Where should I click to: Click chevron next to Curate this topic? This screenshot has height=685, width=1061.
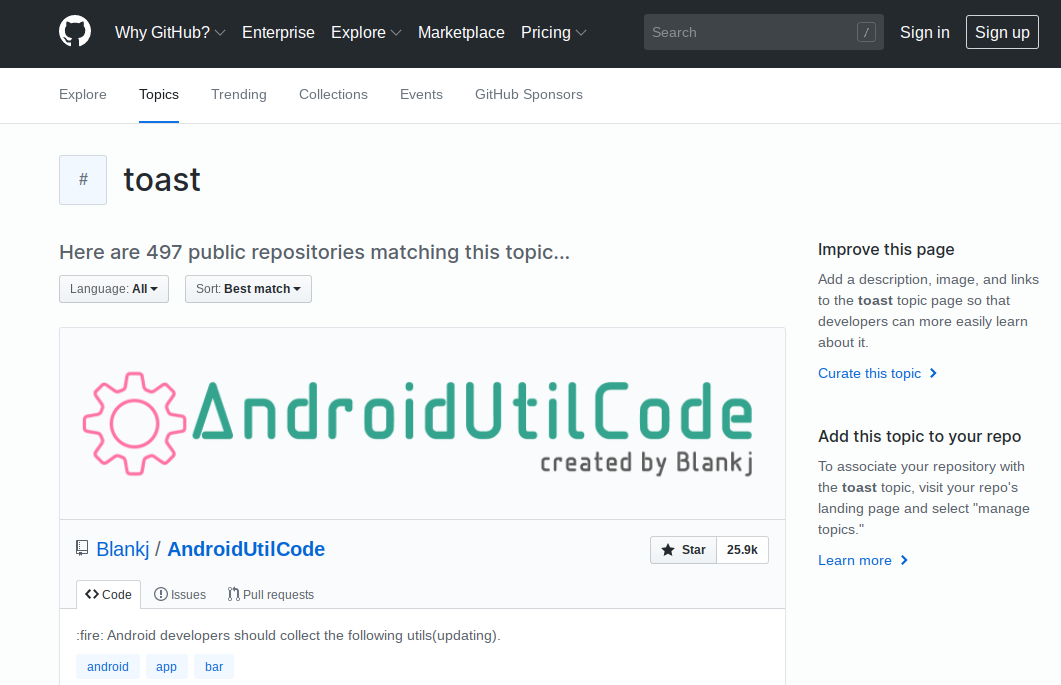click(x=934, y=373)
